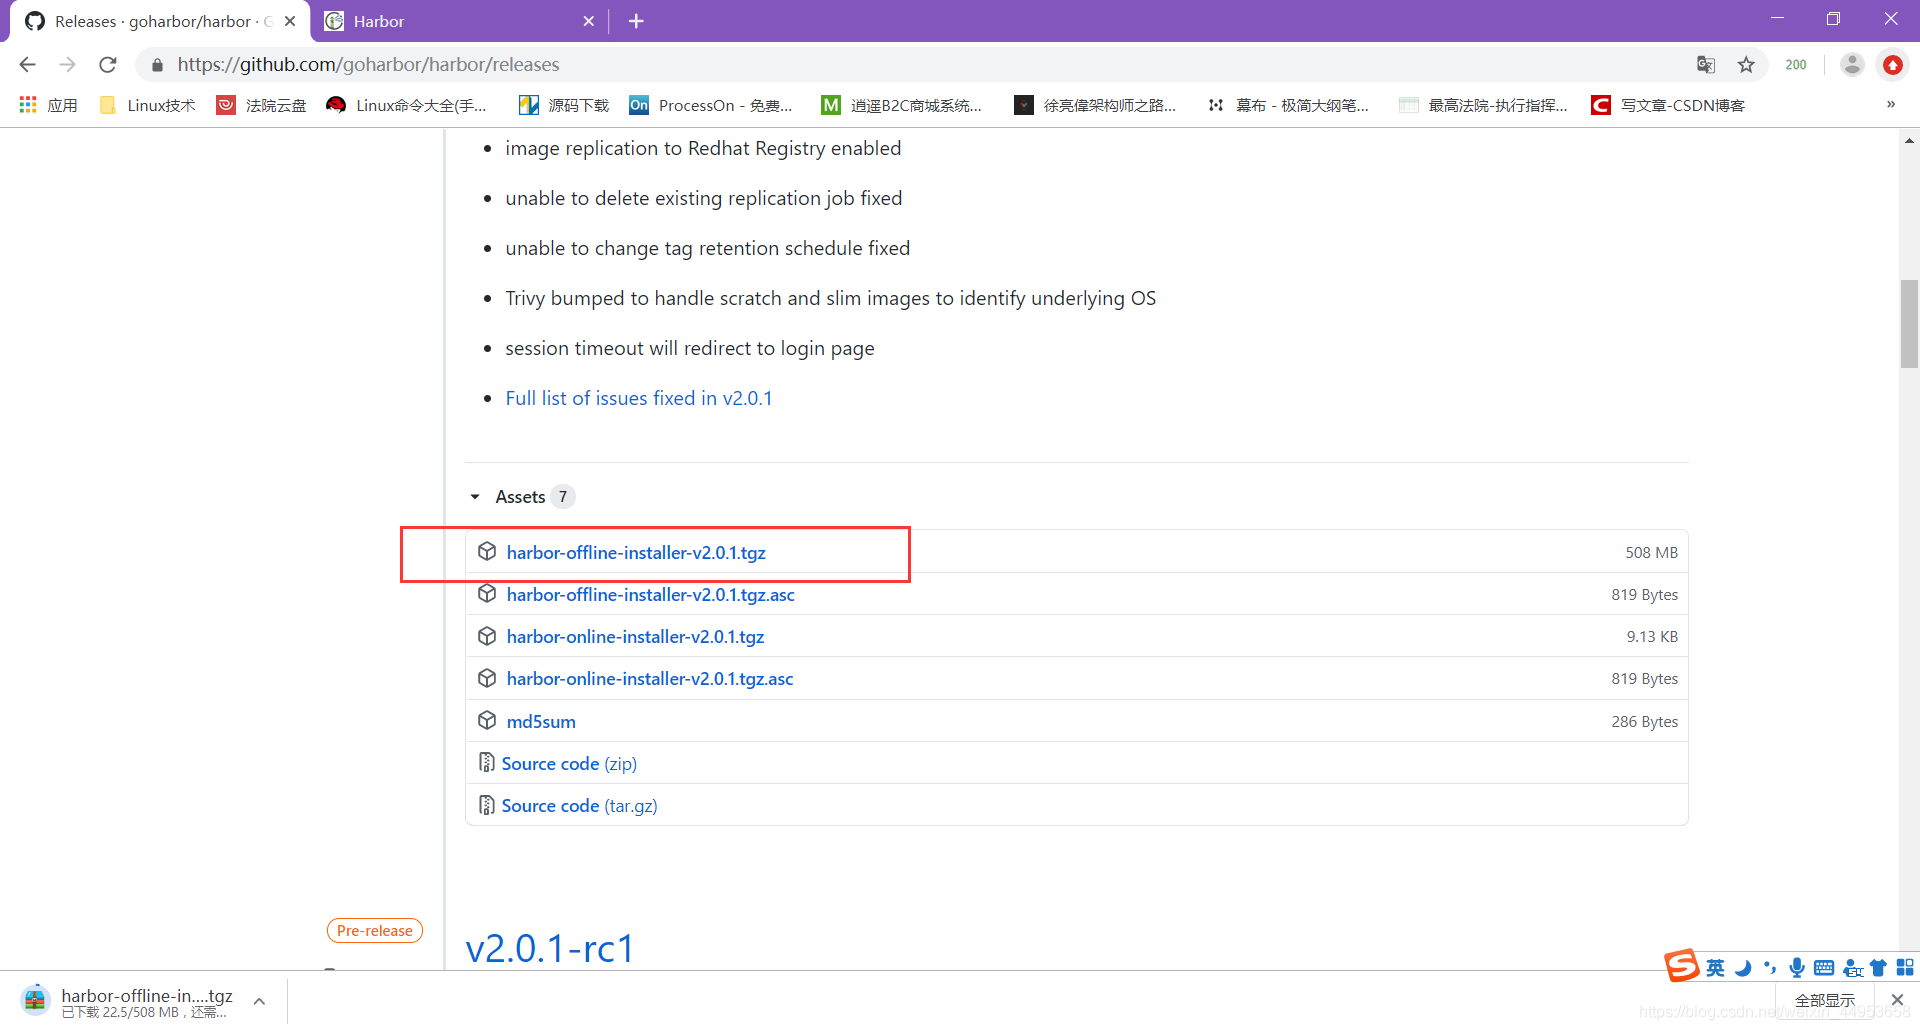
Task: Reload the current page
Action: coord(108,65)
